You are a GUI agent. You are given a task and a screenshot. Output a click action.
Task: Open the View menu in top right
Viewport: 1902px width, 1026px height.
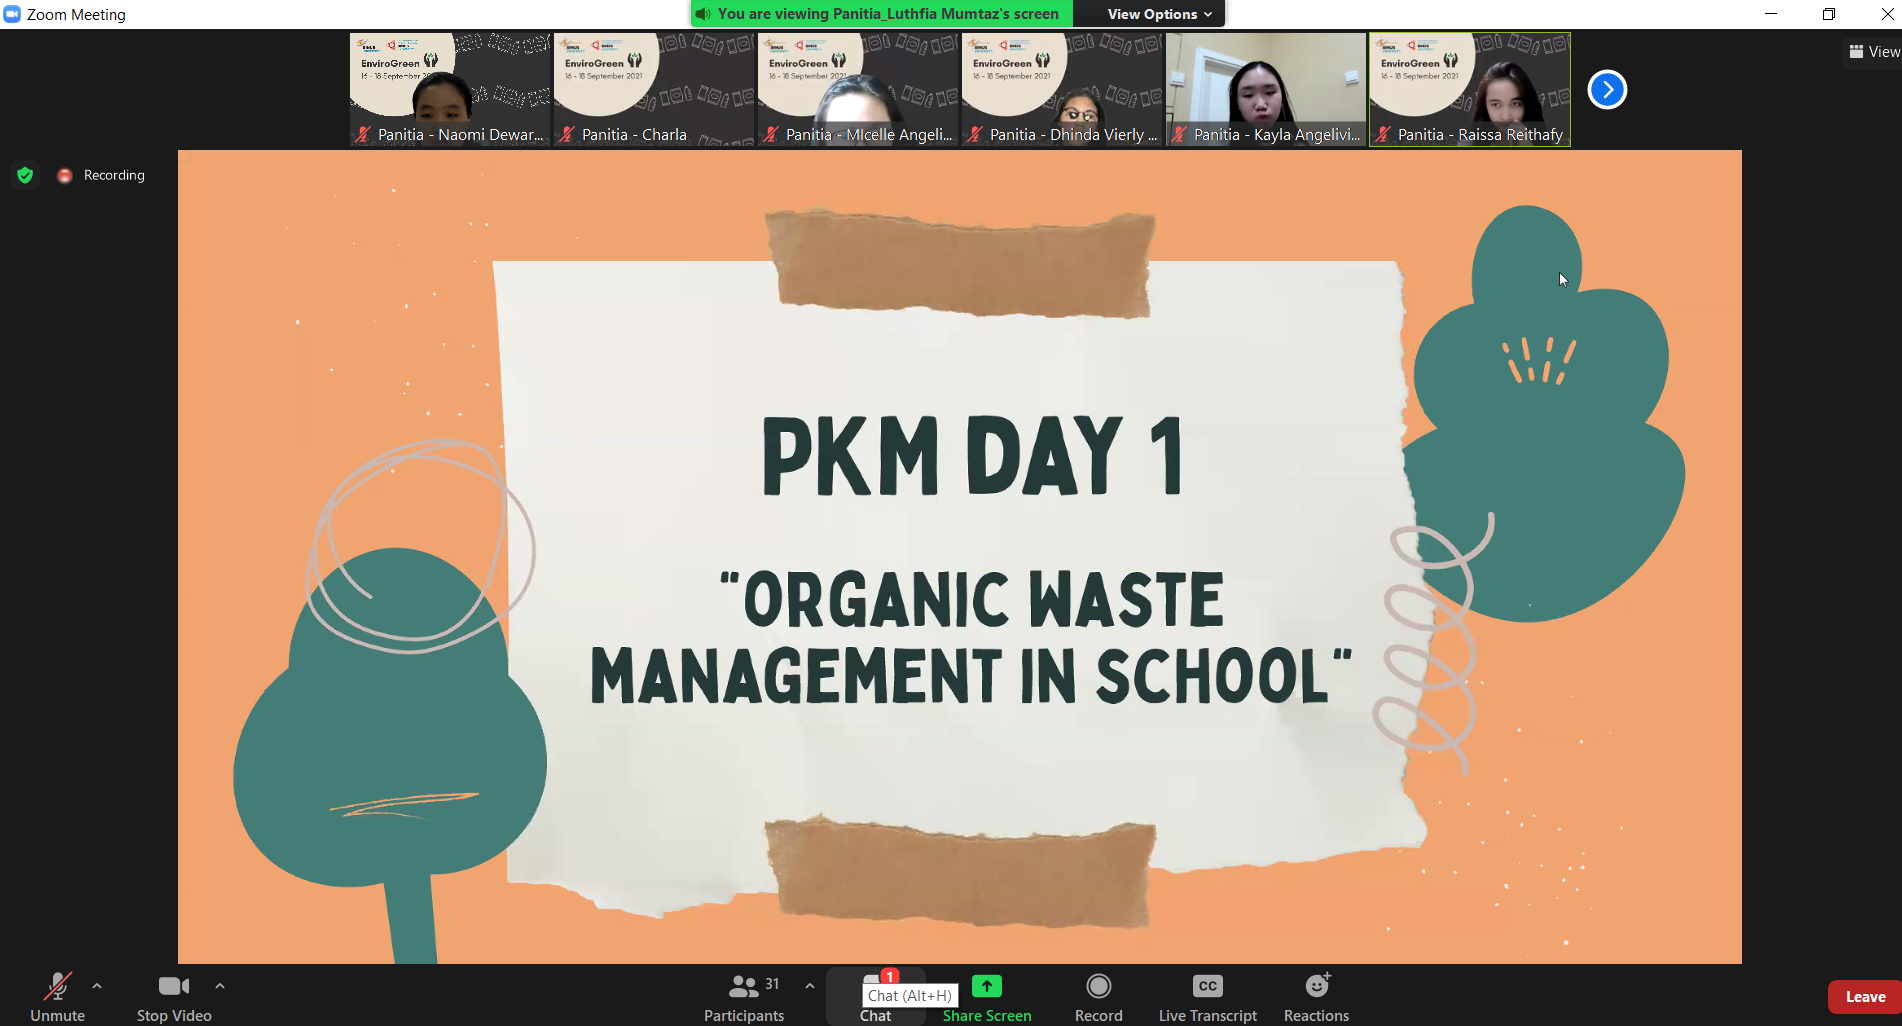(x=1871, y=51)
